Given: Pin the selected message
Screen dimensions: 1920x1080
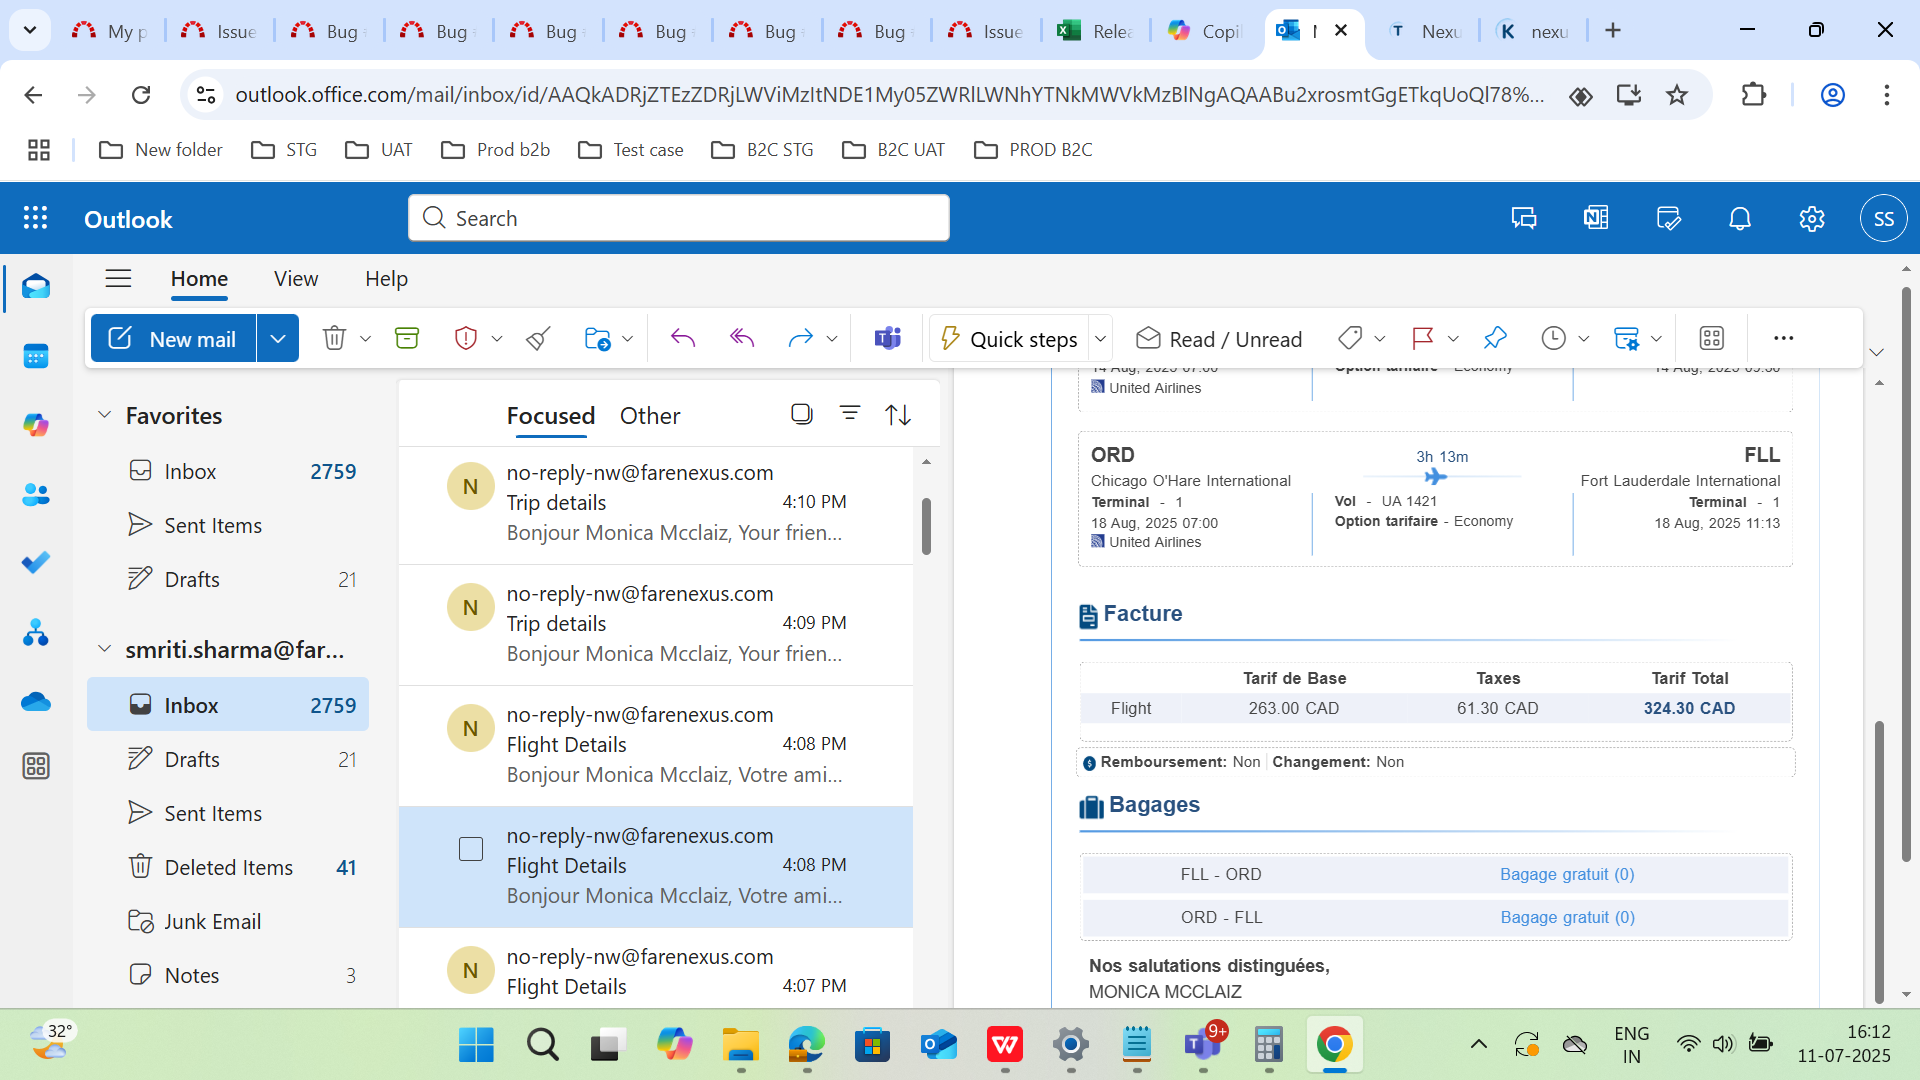Looking at the screenshot, I should (1495, 338).
